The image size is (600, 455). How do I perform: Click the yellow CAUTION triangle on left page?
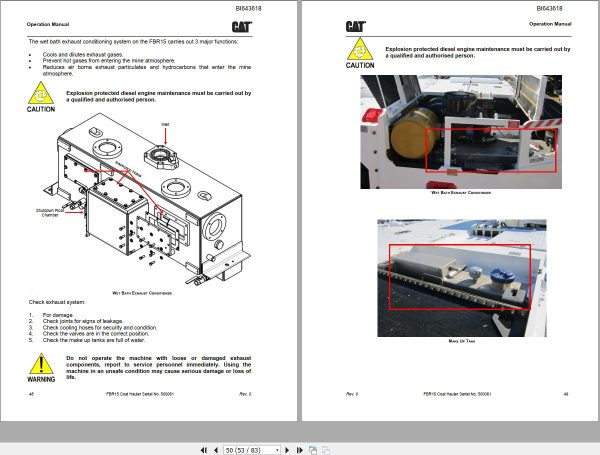click(x=41, y=93)
